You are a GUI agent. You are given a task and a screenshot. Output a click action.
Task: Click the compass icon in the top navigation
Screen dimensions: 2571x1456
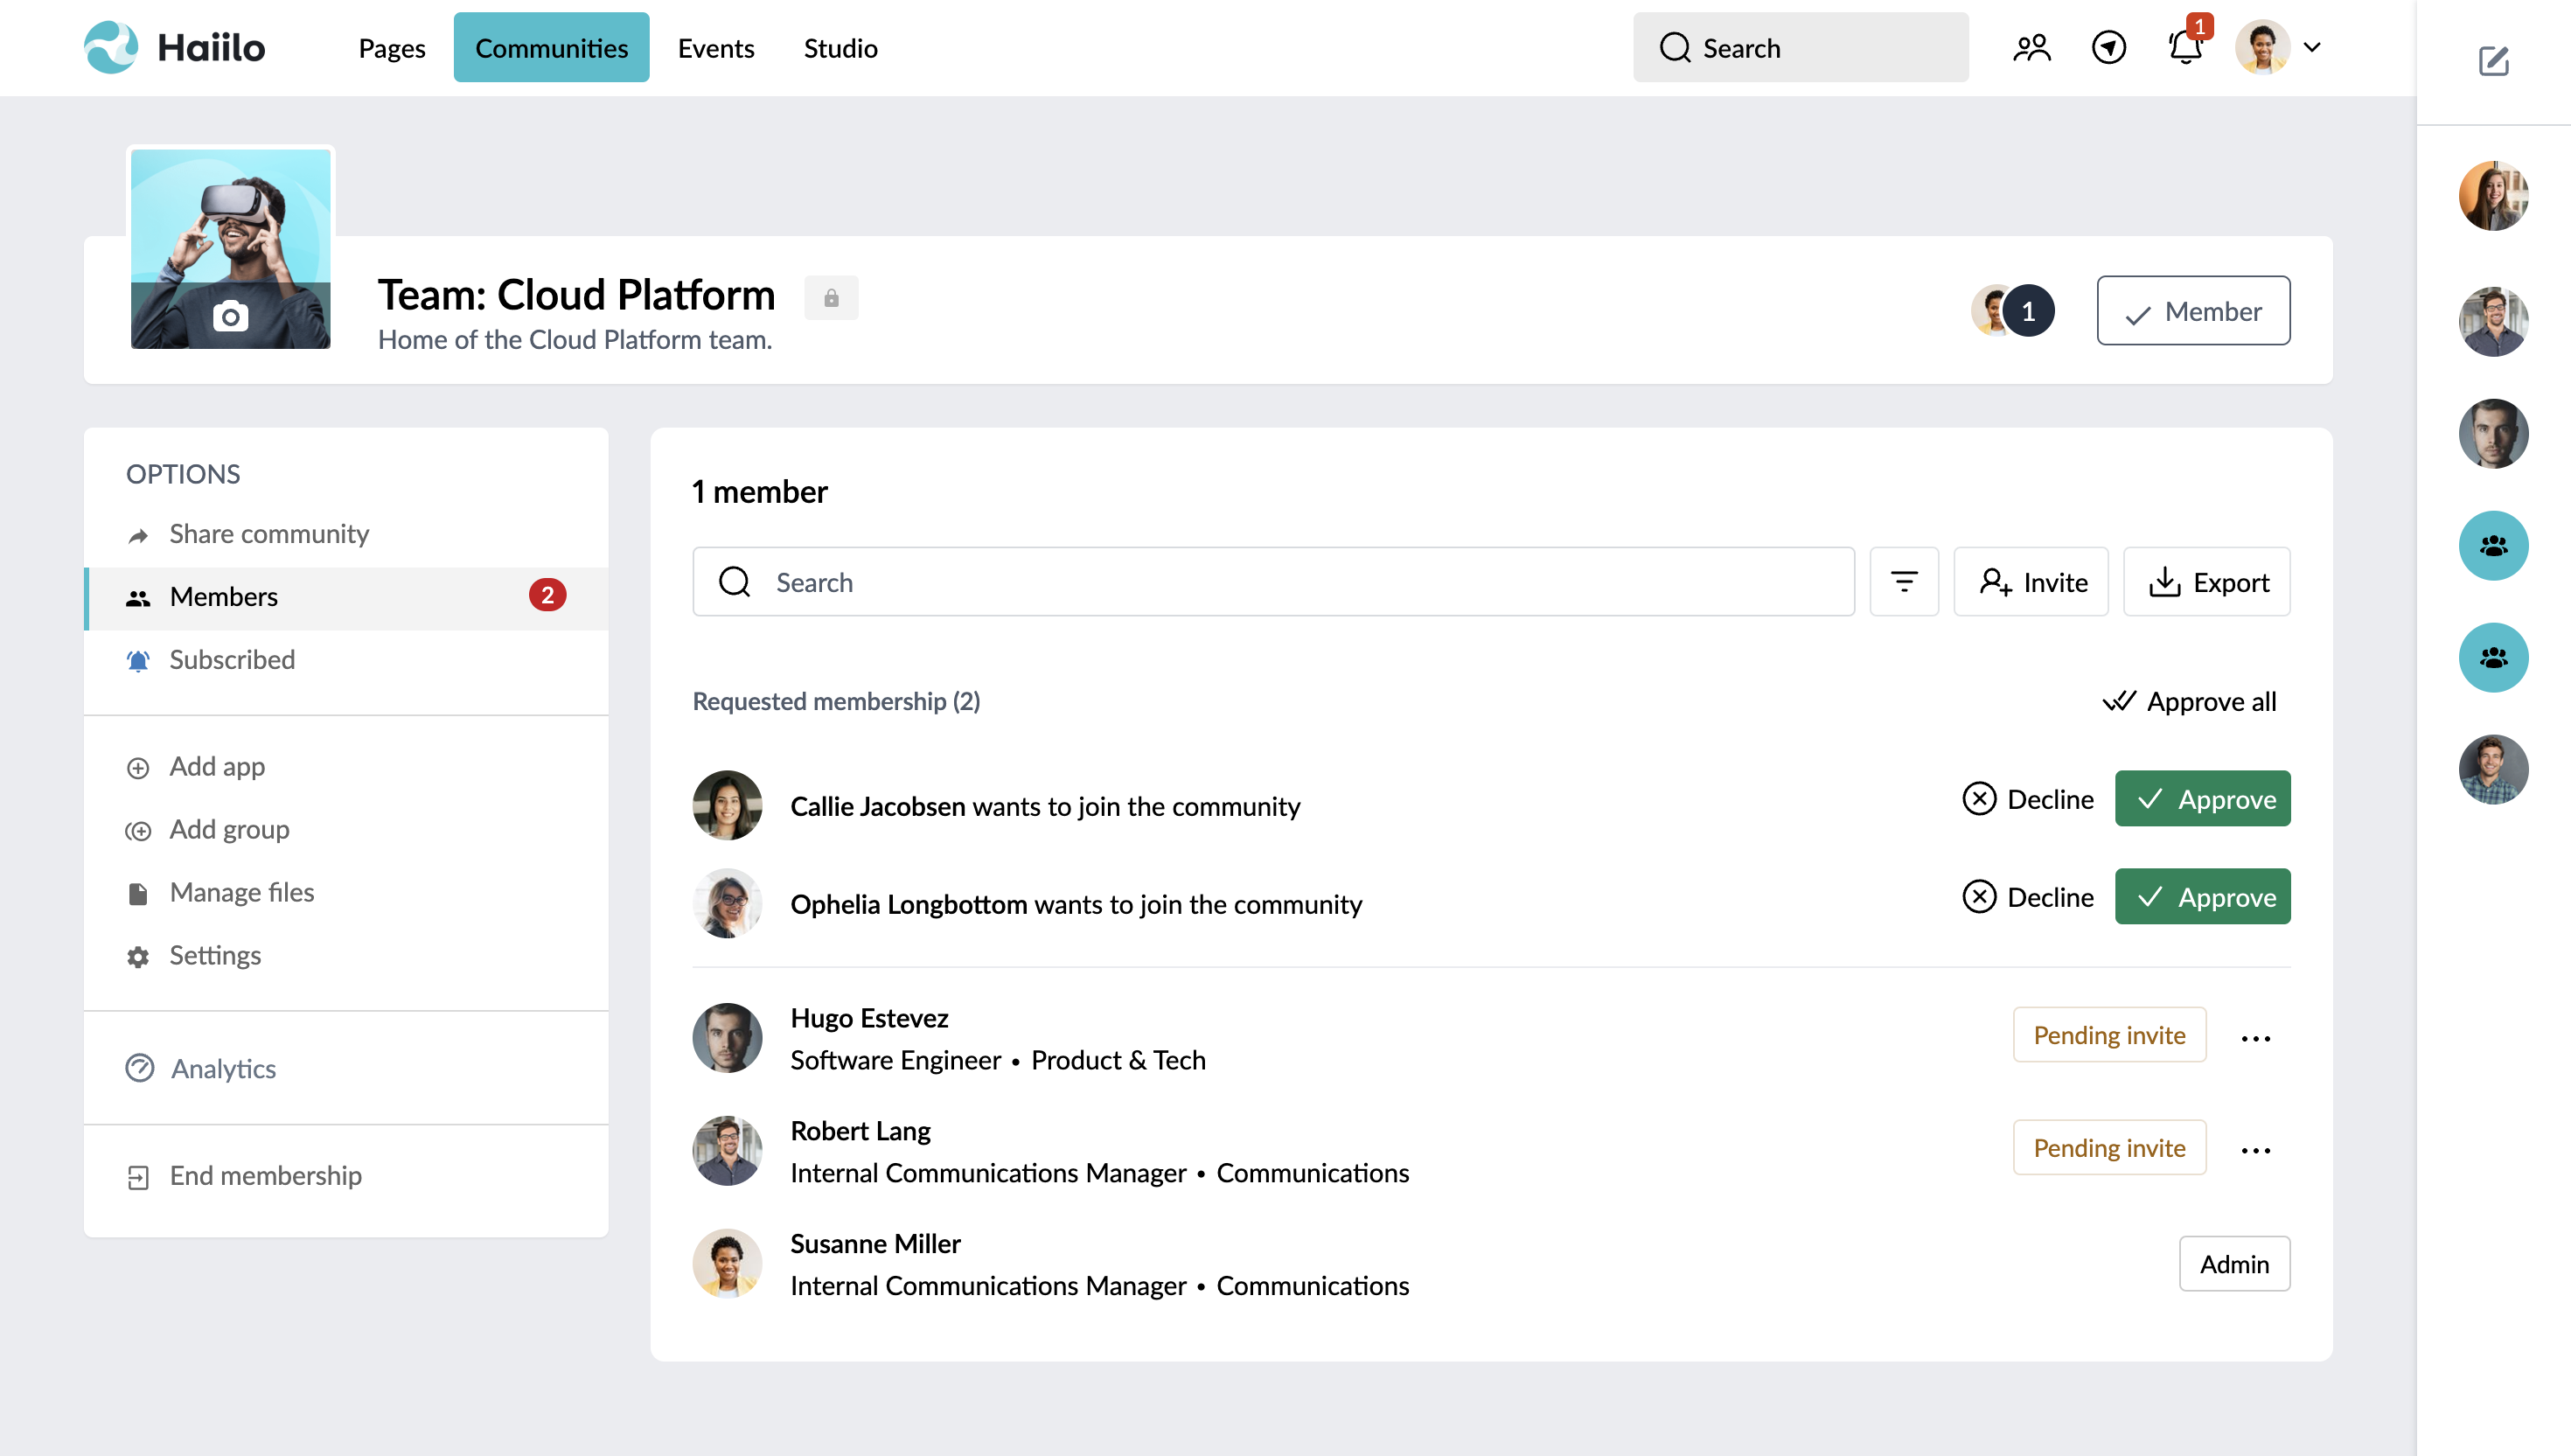[2108, 47]
